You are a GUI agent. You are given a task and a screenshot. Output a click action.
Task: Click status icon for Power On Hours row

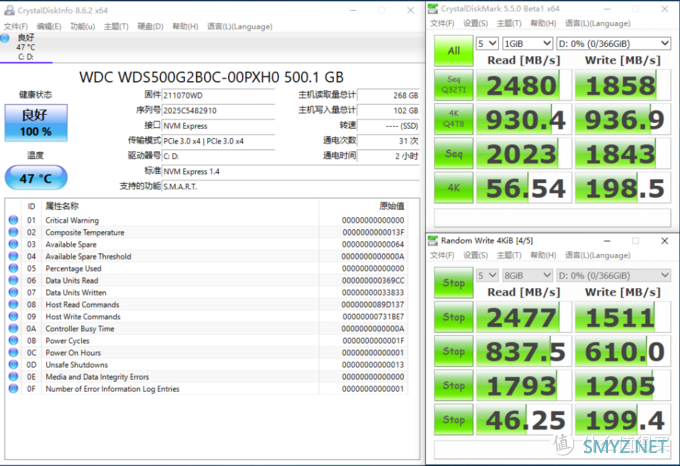[13, 352]
